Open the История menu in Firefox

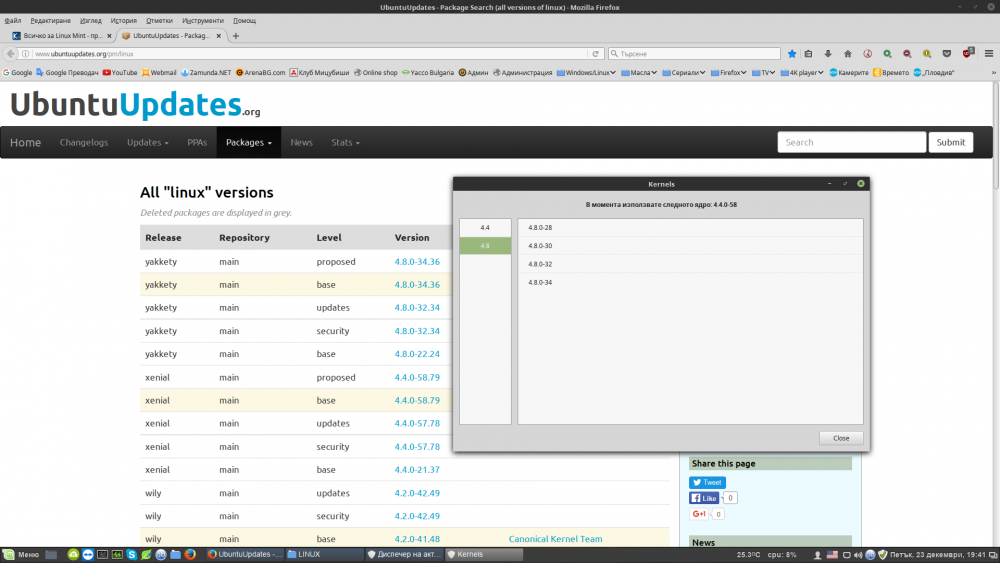(123, 20)
